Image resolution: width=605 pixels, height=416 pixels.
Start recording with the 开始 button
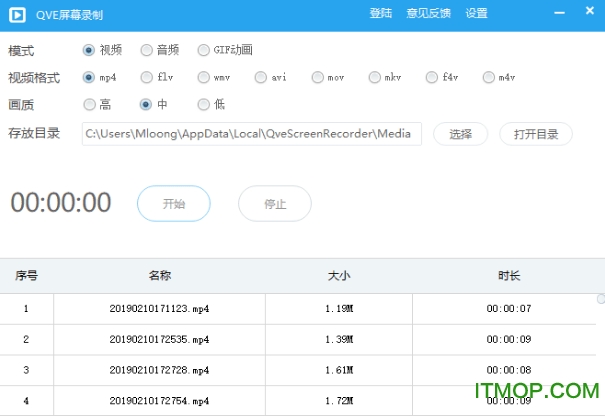pos(174,203)
